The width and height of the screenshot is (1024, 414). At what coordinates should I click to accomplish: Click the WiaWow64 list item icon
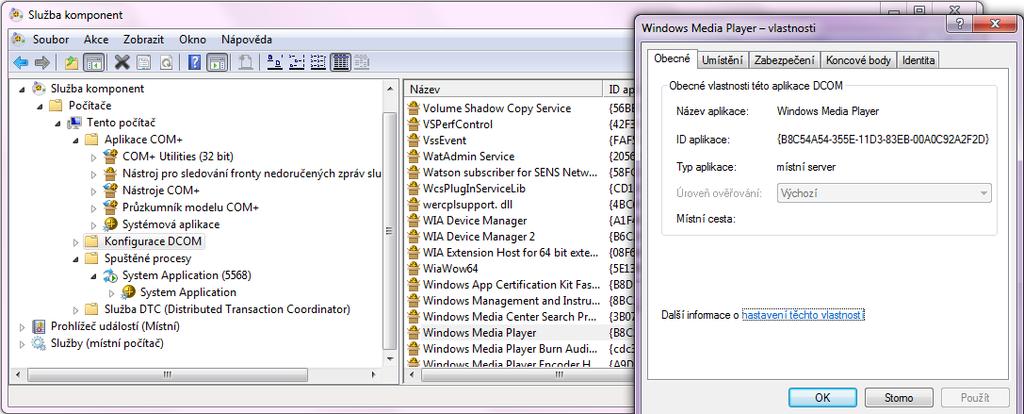(413, 269)
